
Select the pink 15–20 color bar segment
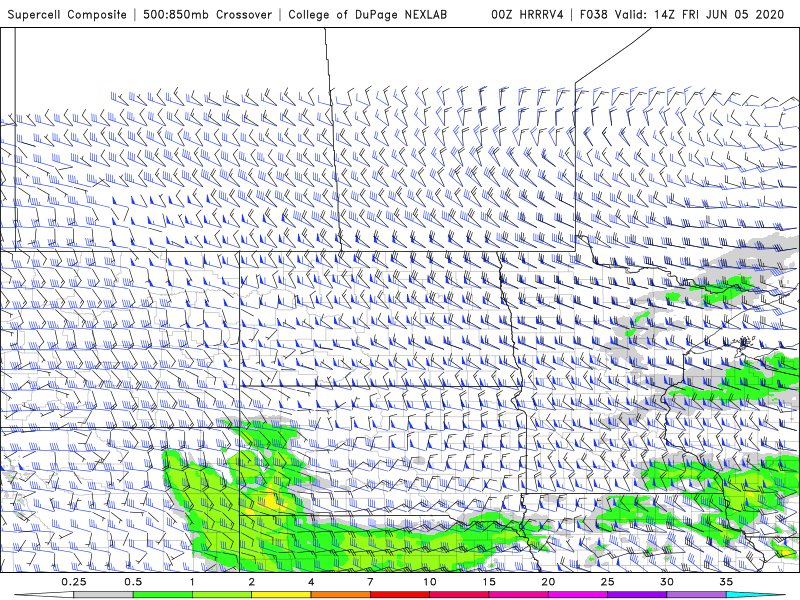point(518,595)
